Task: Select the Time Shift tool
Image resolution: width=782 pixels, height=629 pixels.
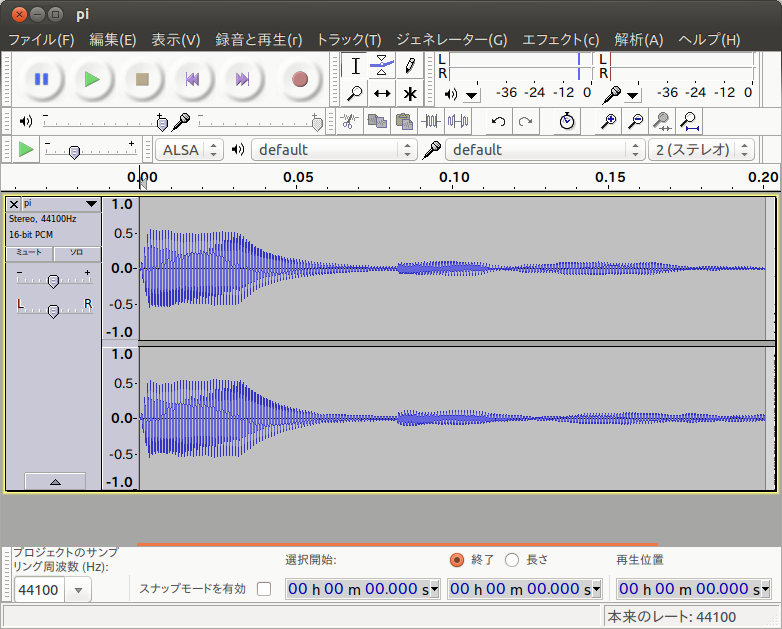Action: [382, 94]
